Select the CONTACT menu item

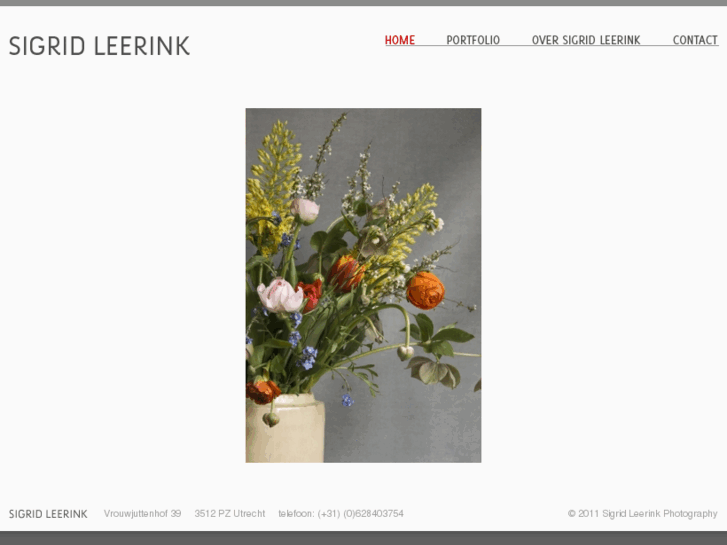[695, 40]
